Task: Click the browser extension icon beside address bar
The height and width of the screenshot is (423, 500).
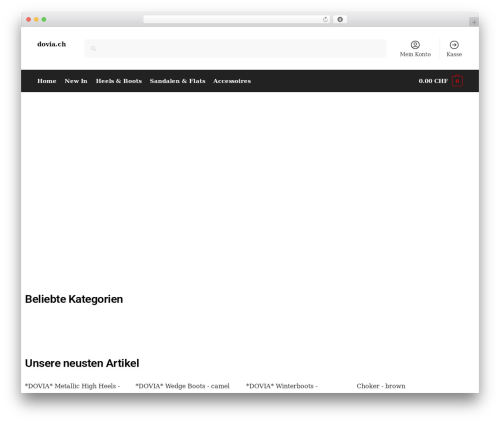Action: pos(340,19)
